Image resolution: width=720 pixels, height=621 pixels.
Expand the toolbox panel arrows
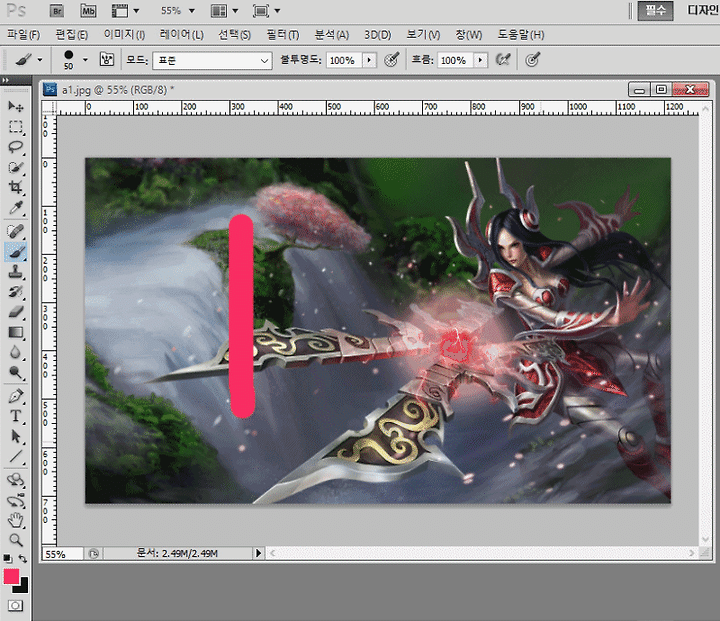[6, 80]
